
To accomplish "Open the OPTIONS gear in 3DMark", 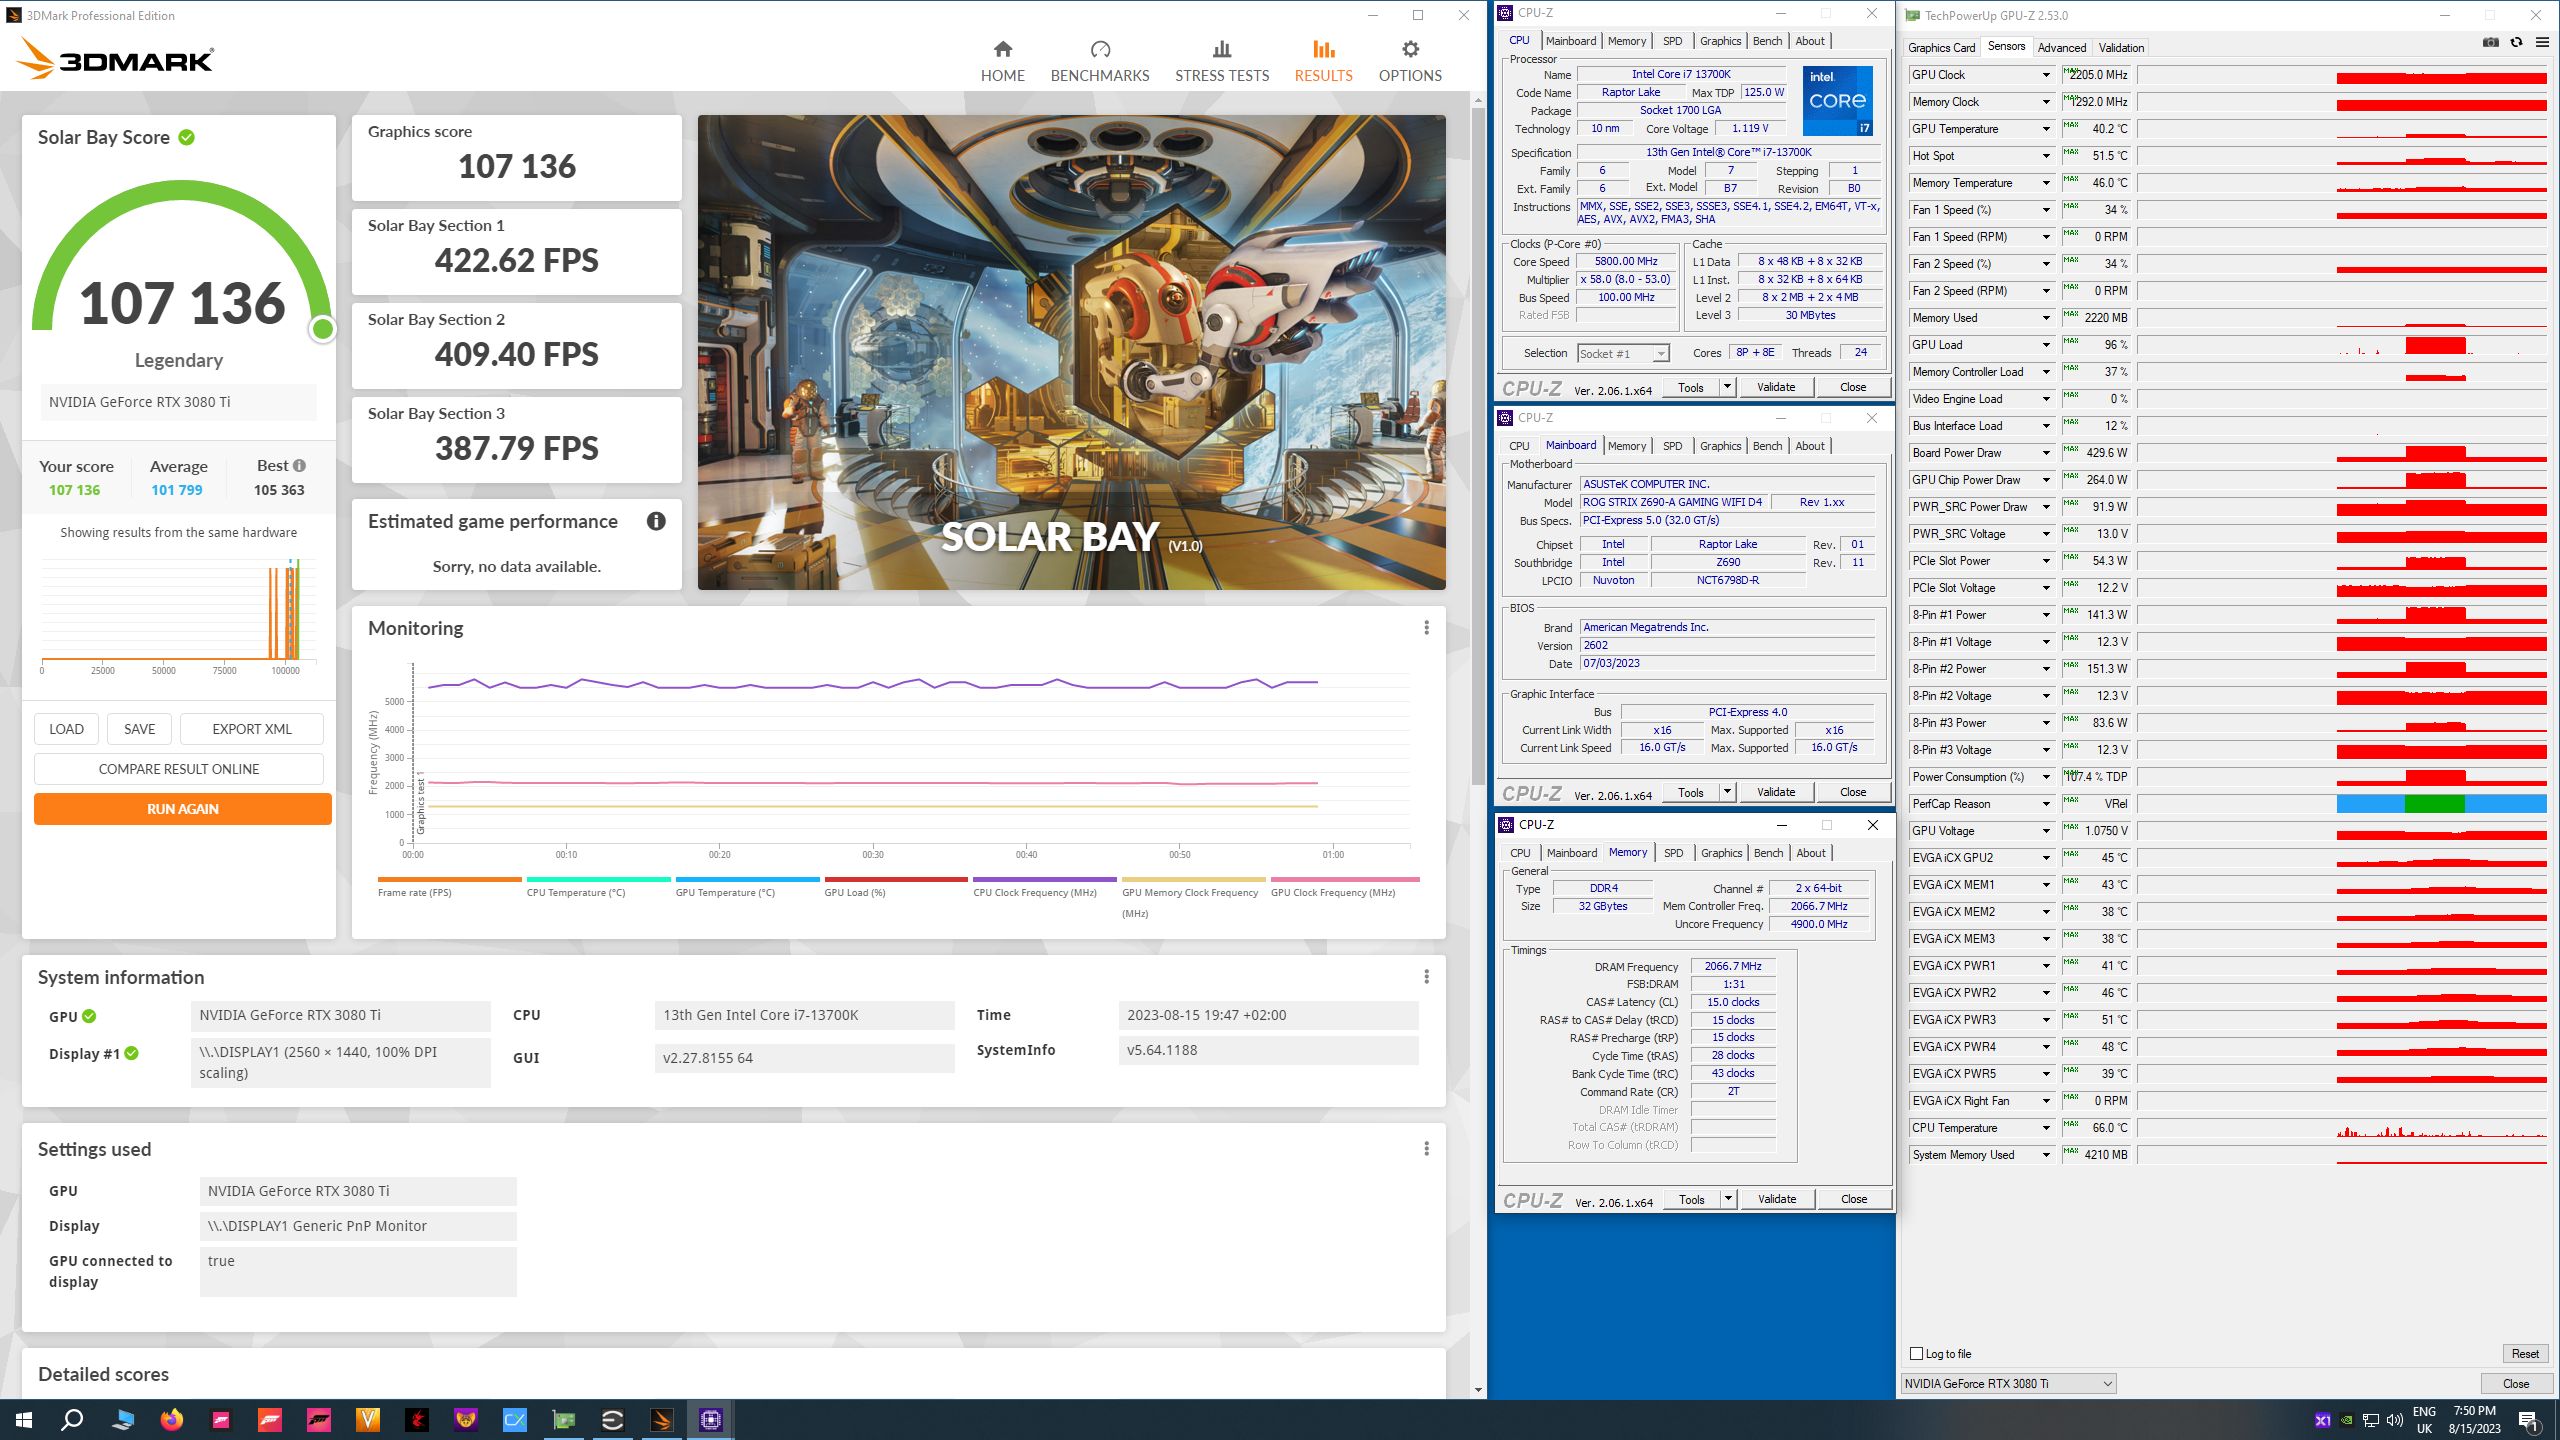I will tap(1410, 61).
